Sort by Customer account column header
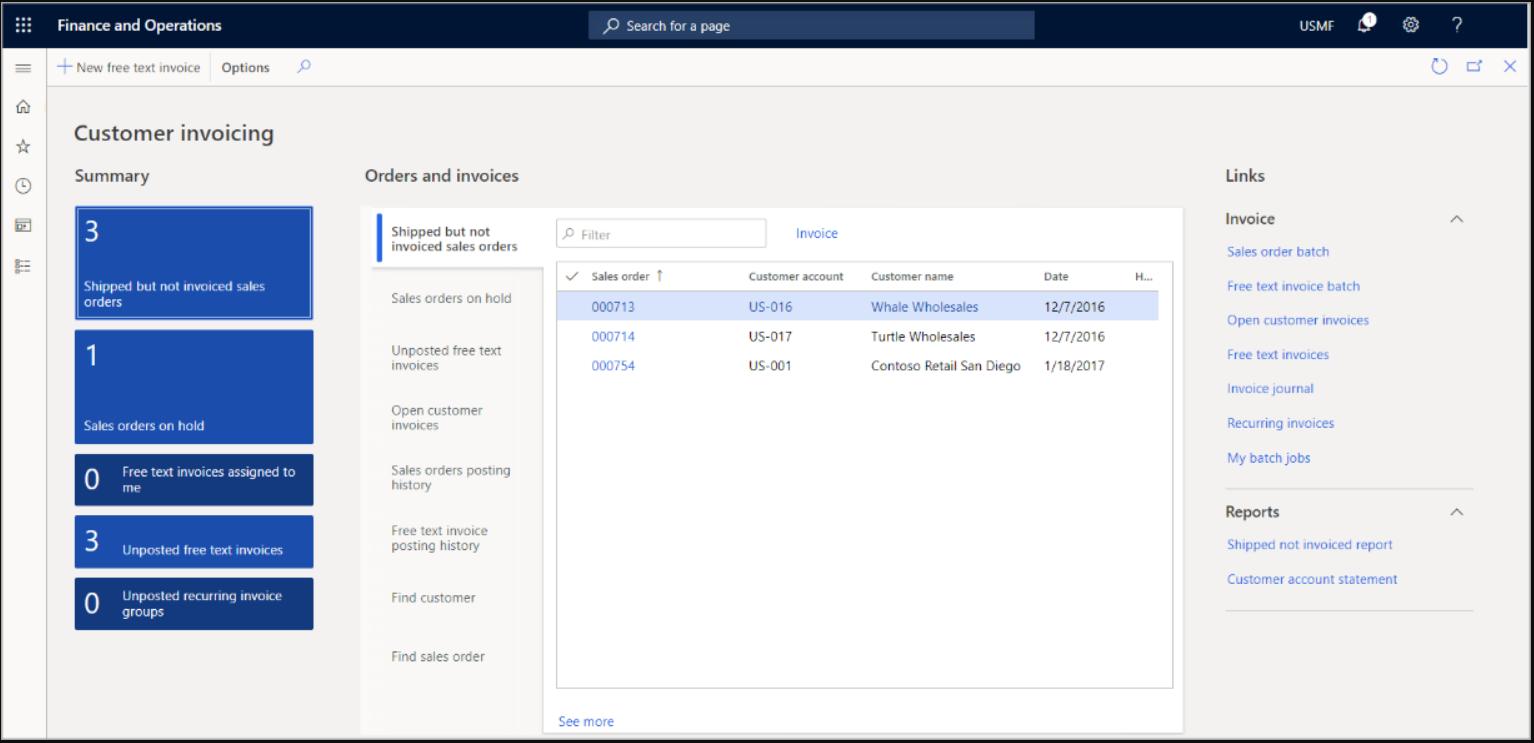Viewport: 1534px width, 743px height. [x=796, y=276]
